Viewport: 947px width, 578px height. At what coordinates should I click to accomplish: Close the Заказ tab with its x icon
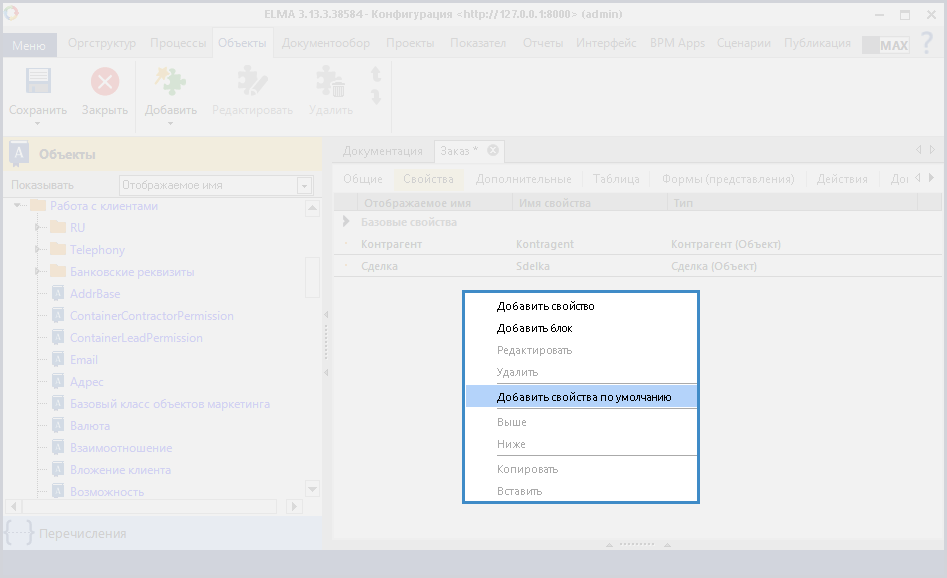coord(493,151)
